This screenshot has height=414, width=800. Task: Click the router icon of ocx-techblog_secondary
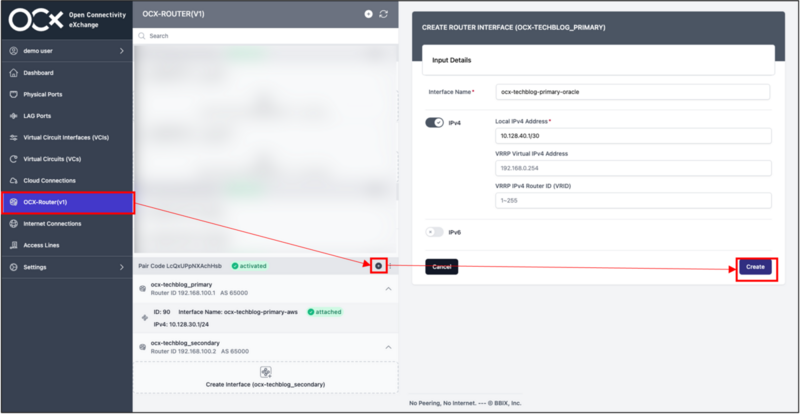click(x=142, y=347)
